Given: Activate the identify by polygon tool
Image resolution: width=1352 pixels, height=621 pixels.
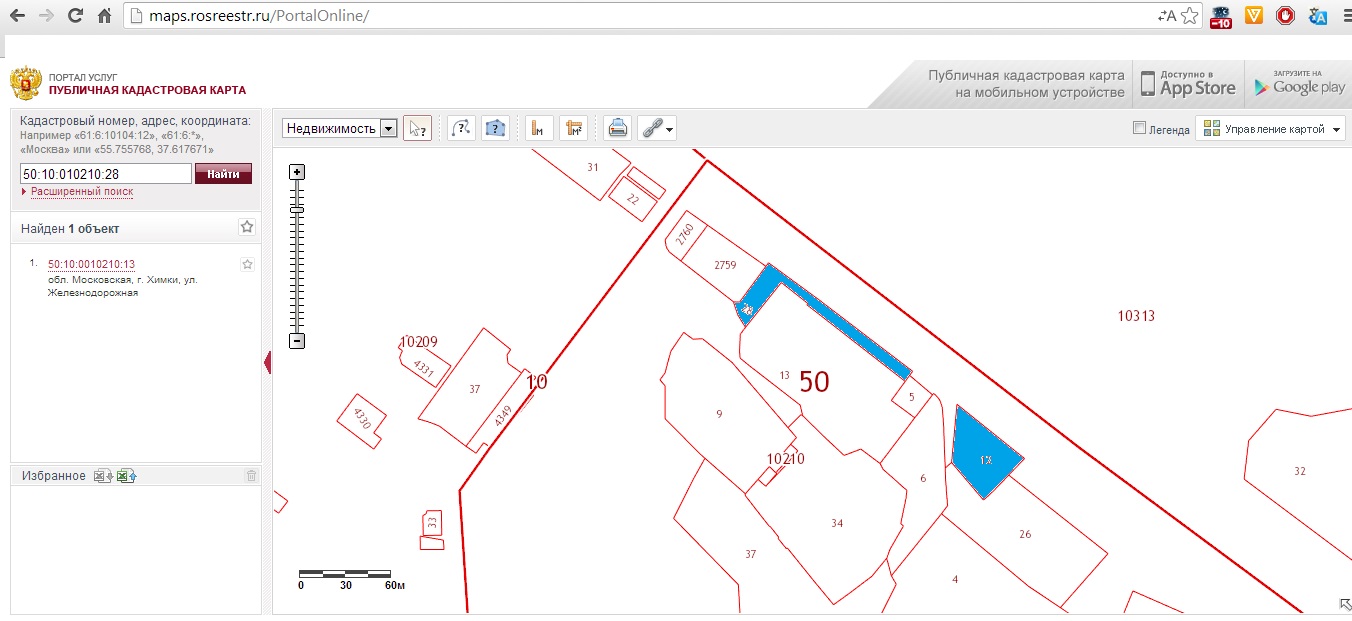Looking at the screenshot, I should [x=495, y=128].
